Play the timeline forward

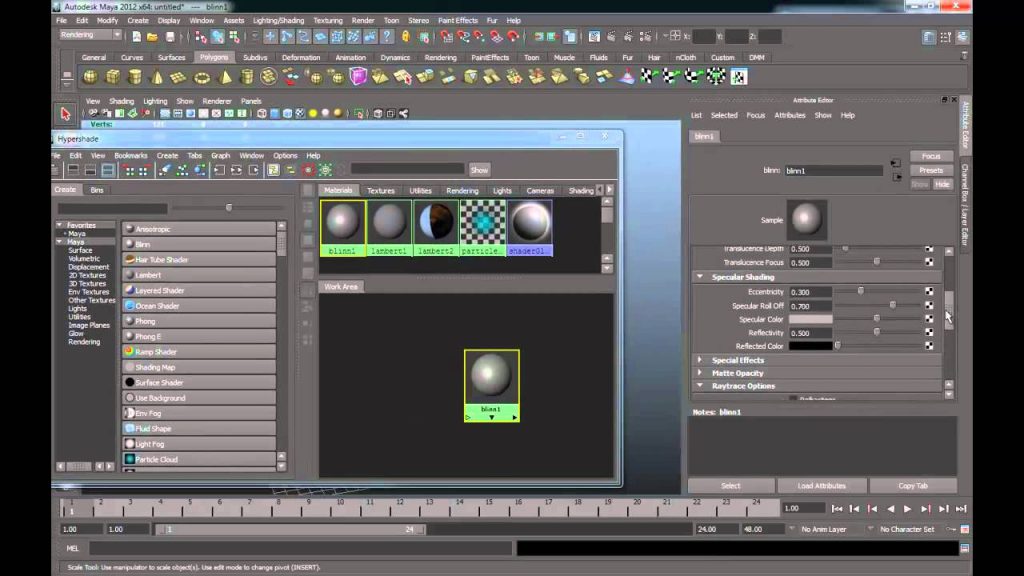(x=907, y=509)
